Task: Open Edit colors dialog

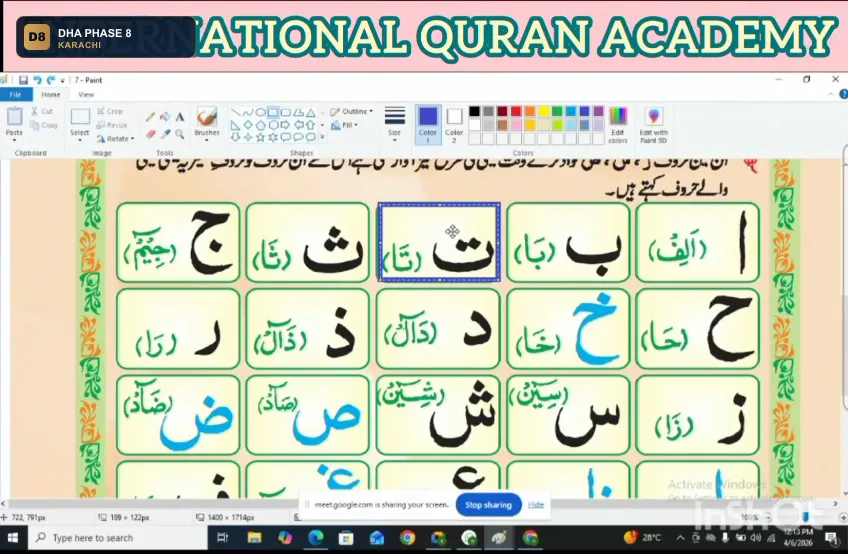Action: coord(618,125)
